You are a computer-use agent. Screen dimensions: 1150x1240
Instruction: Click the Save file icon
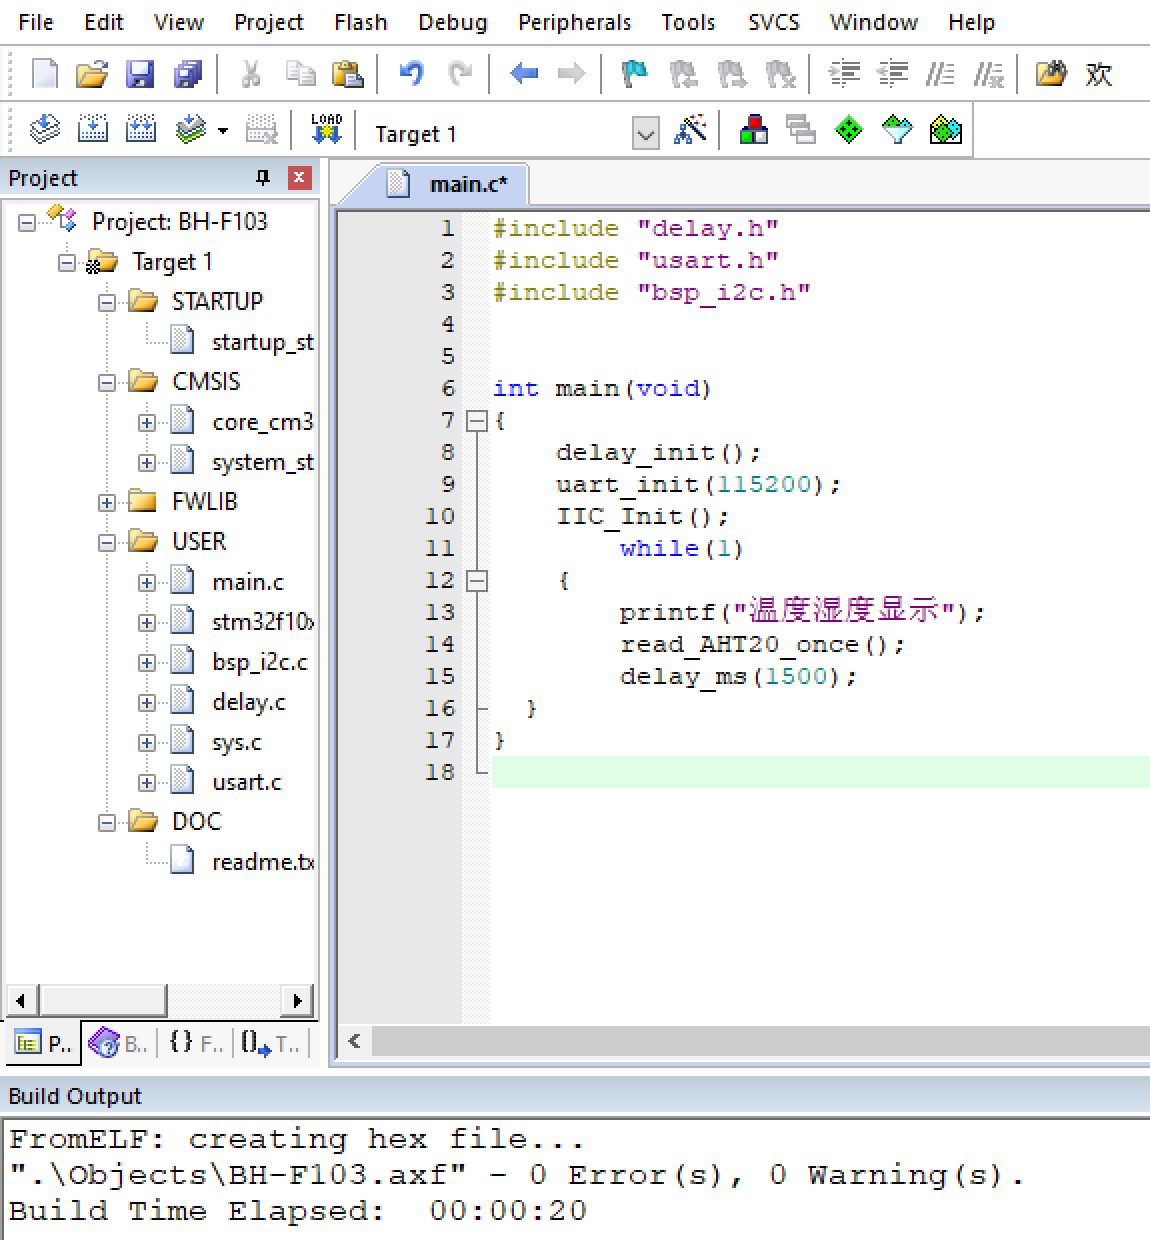click(x=139, y=74)
